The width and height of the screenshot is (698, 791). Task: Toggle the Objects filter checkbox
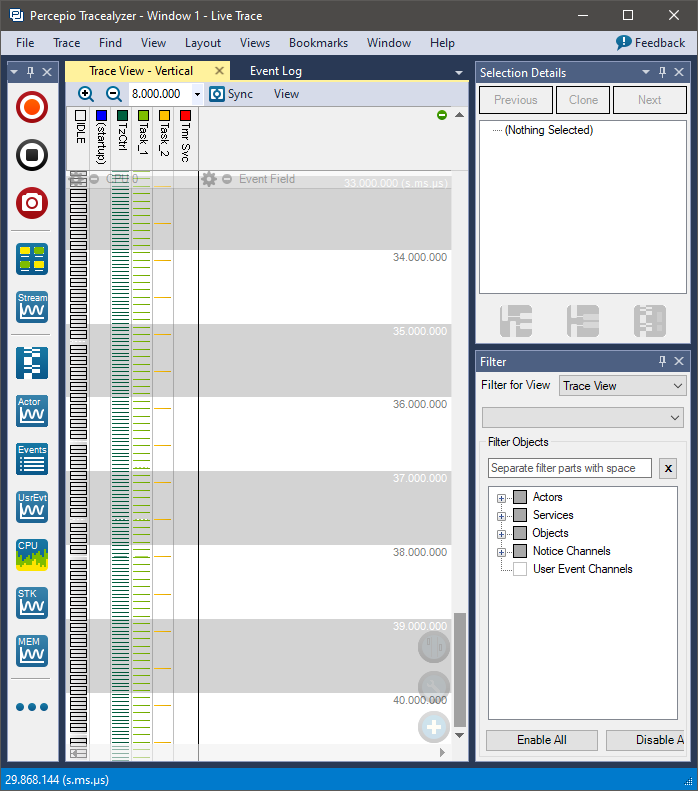click(x=520, y=533)
